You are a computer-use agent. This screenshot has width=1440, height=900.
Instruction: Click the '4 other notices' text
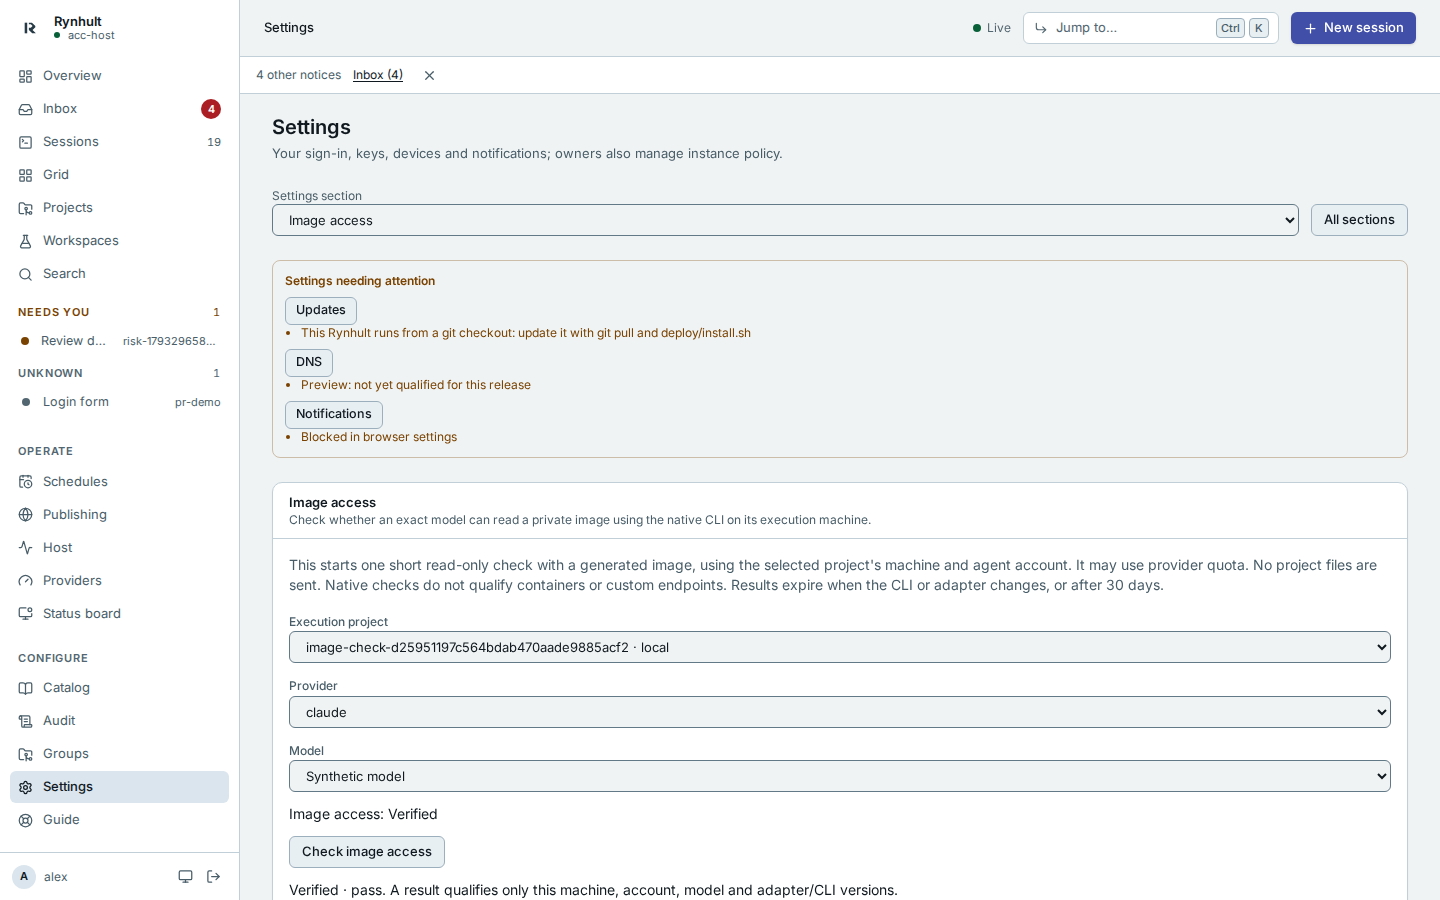pyautogui.click(x=298, y=75)
